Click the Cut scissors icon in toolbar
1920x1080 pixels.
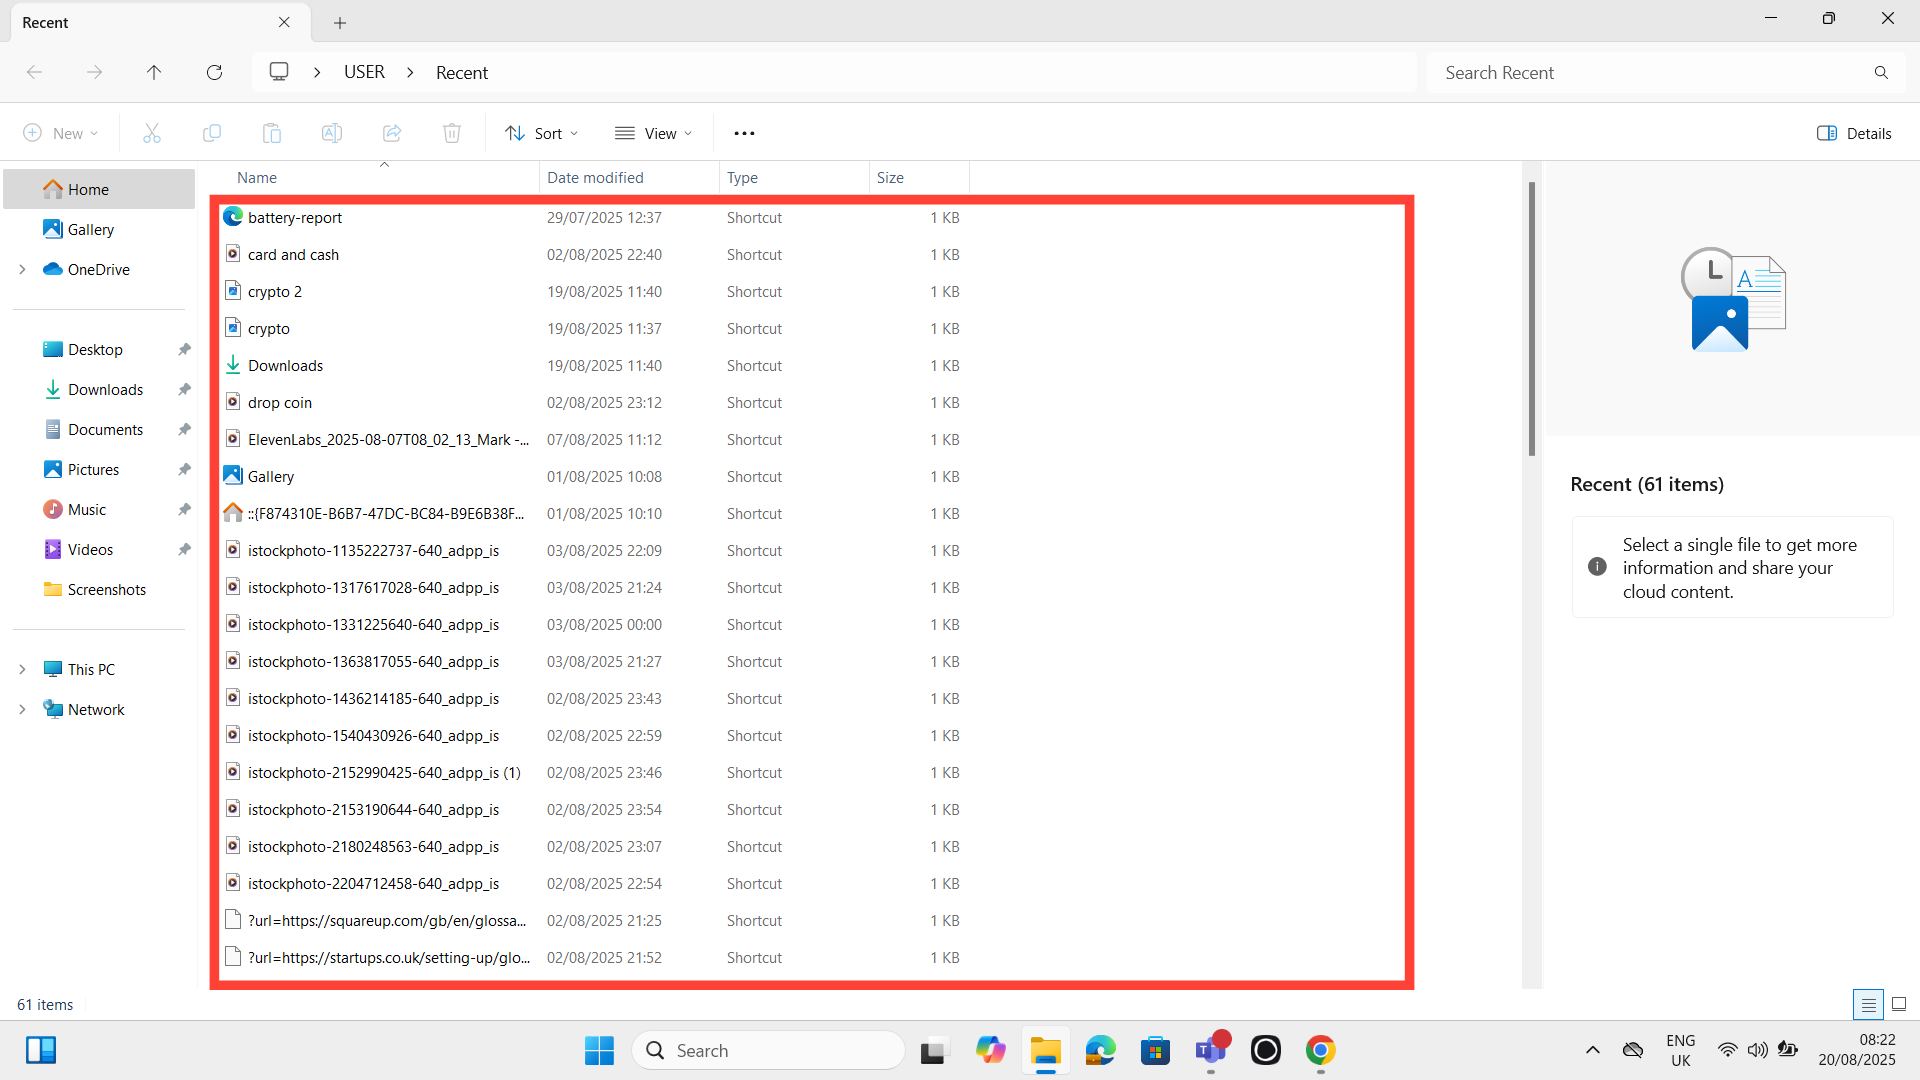152,133
